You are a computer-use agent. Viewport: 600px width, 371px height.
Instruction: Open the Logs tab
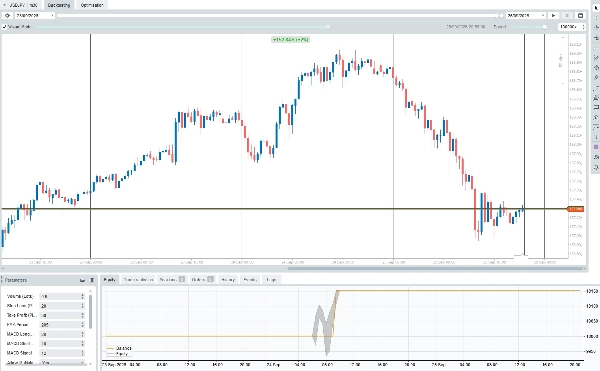pyautogui.click(x=271, y=280)
